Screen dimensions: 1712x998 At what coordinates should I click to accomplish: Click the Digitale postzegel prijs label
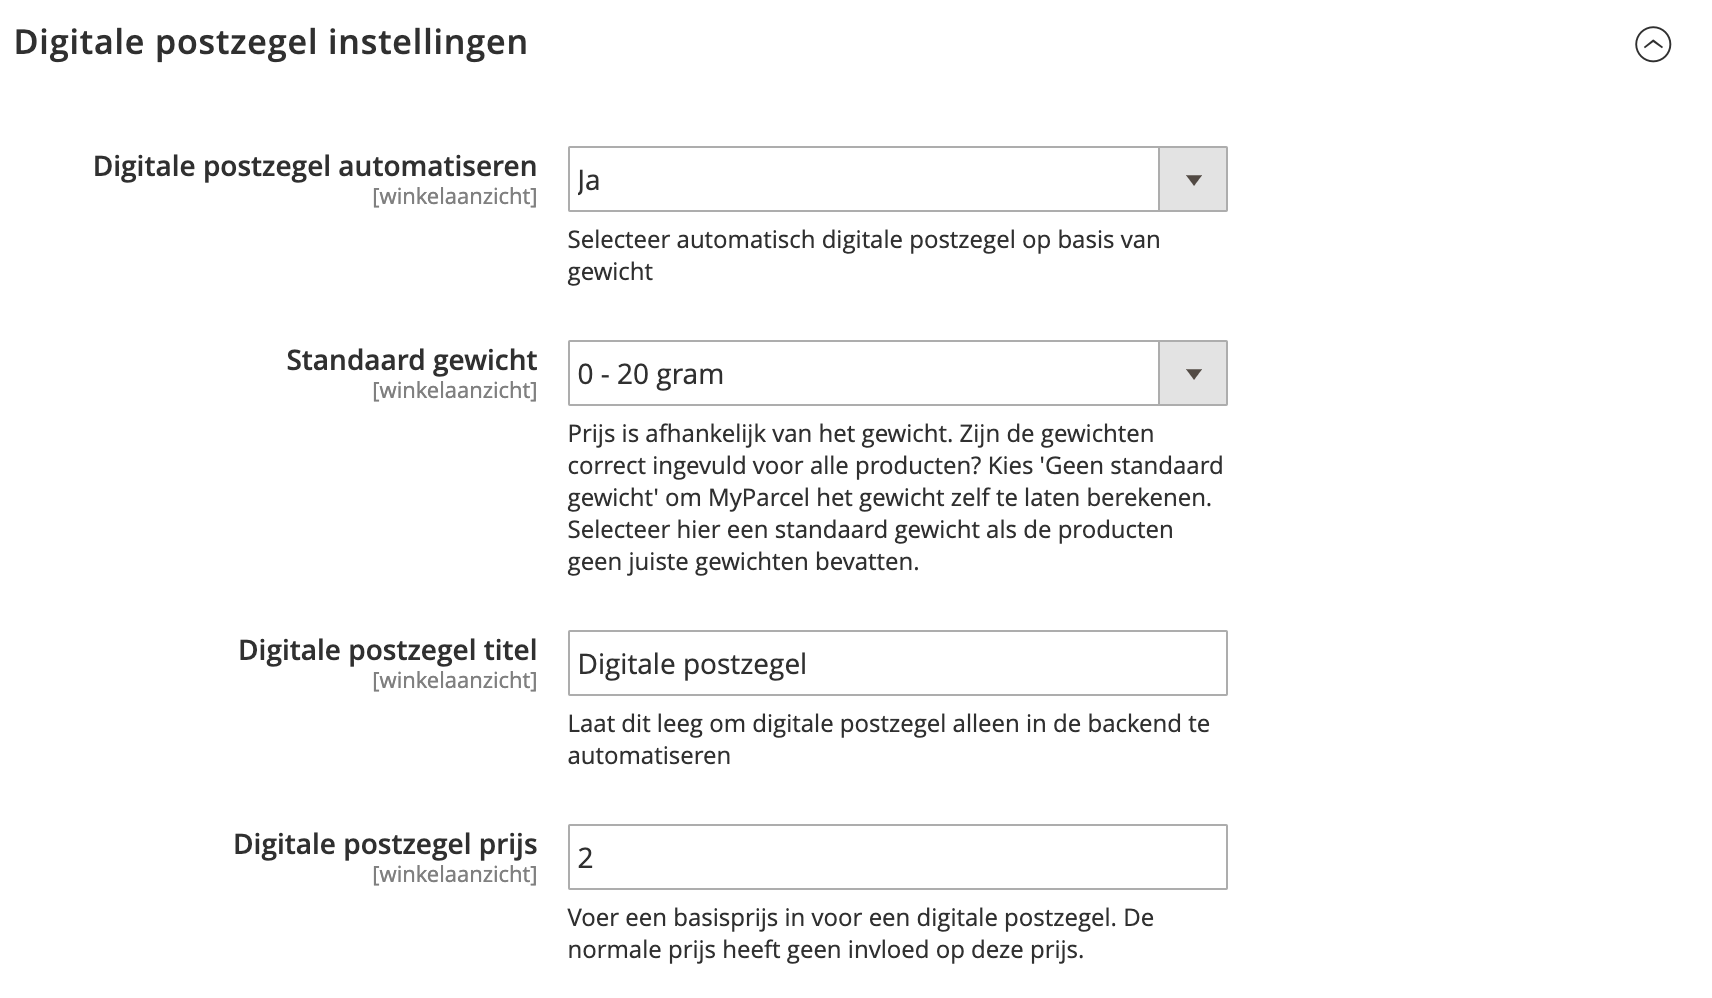pos(384,843)
